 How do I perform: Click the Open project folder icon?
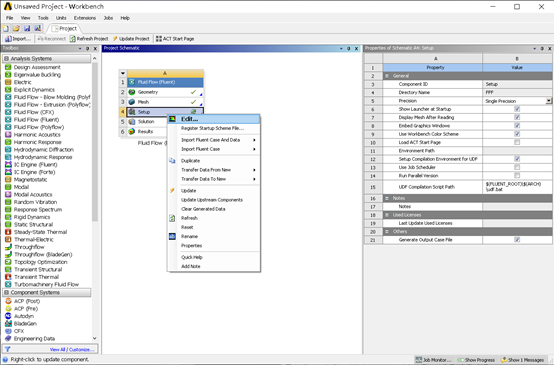point(16,28)
